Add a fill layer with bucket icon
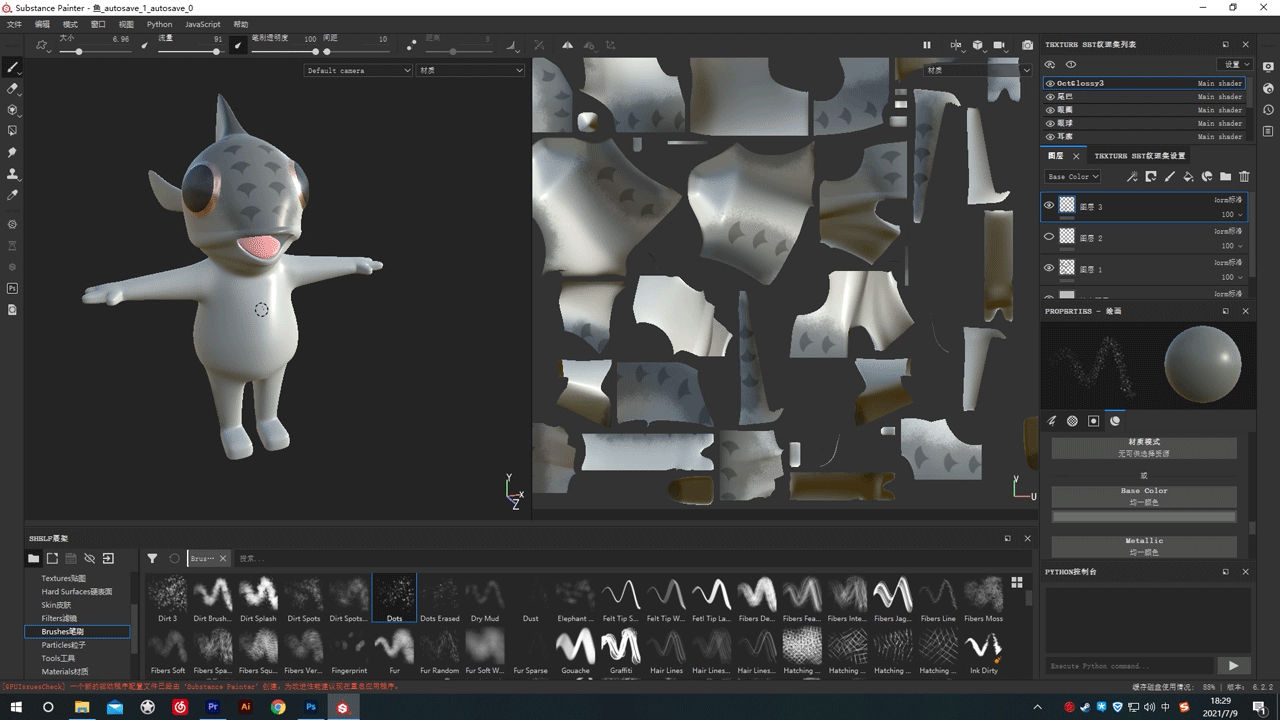1280x720 pixels. tap(1188, 177)
